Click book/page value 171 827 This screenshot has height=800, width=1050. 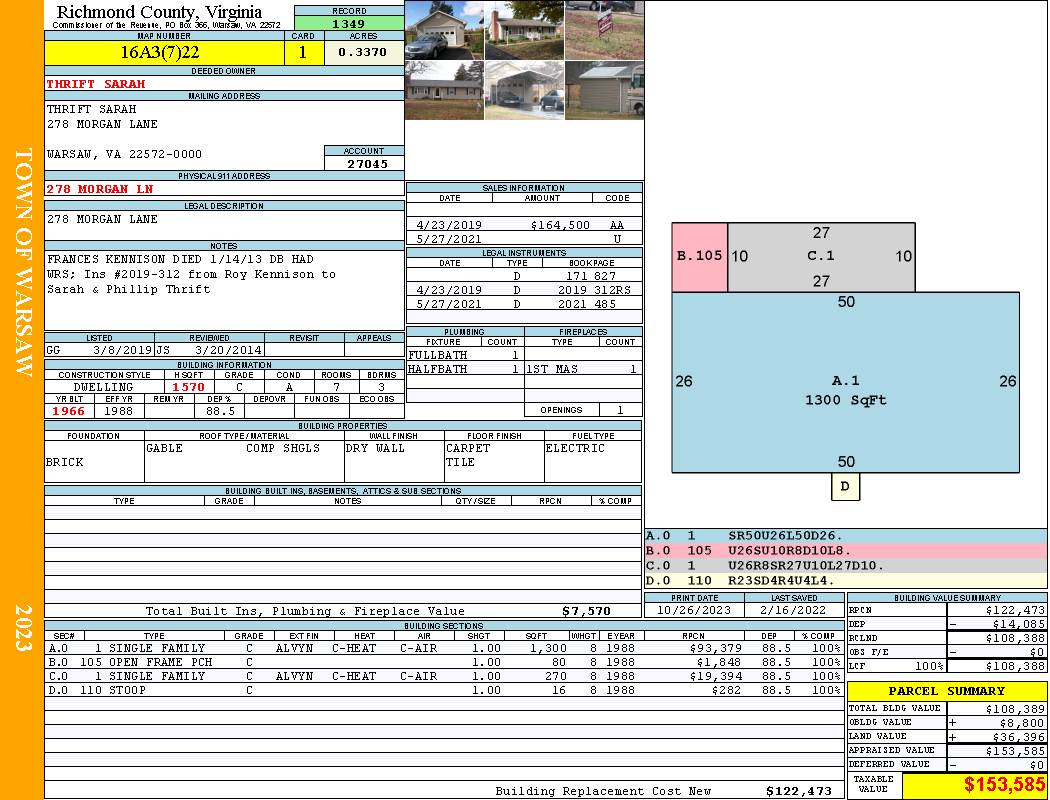(x=589, y=276)
